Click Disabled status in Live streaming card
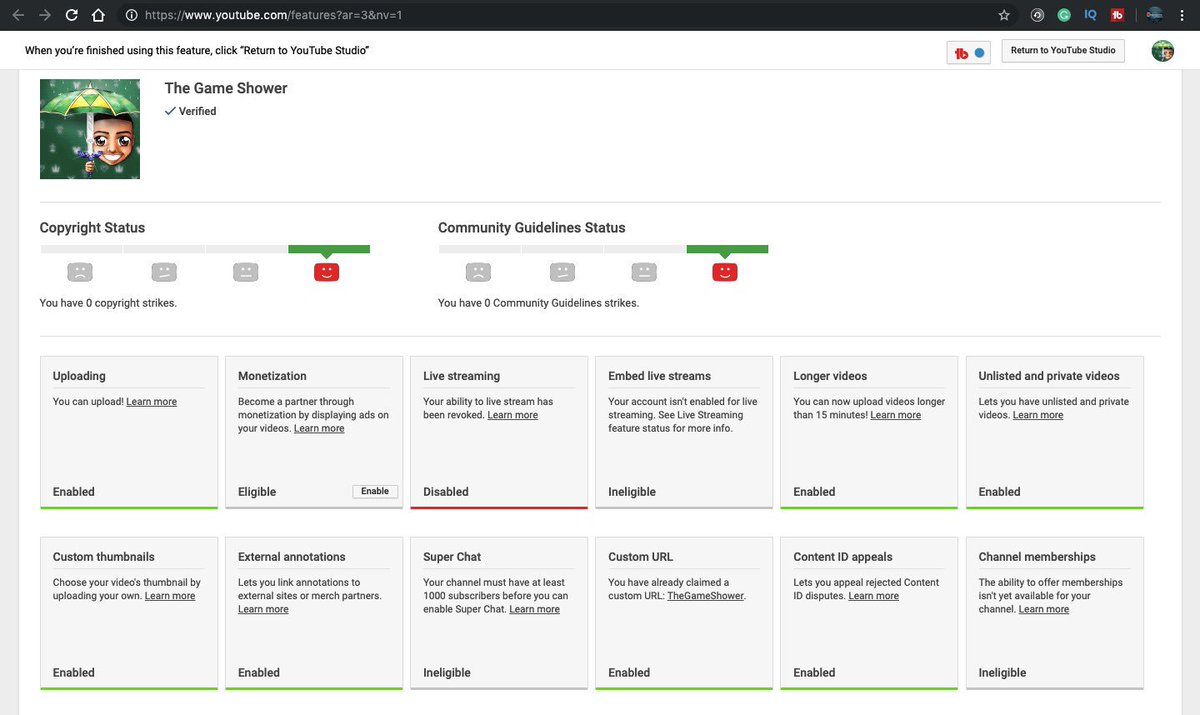The image size is (1200, 715). tap(446, 492)
